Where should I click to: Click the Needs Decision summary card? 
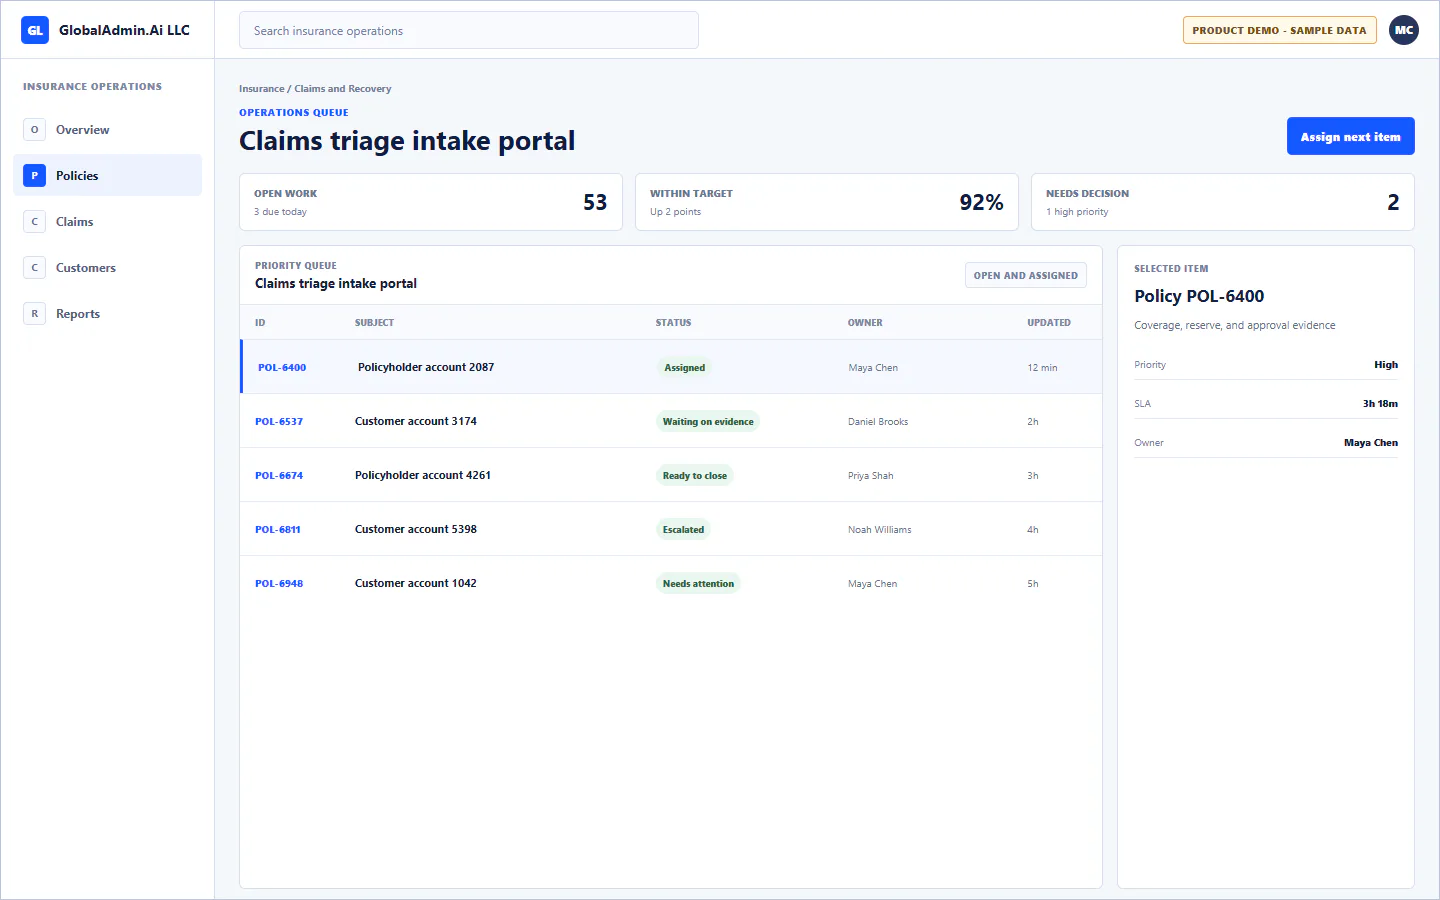(x=1223, y=202)
